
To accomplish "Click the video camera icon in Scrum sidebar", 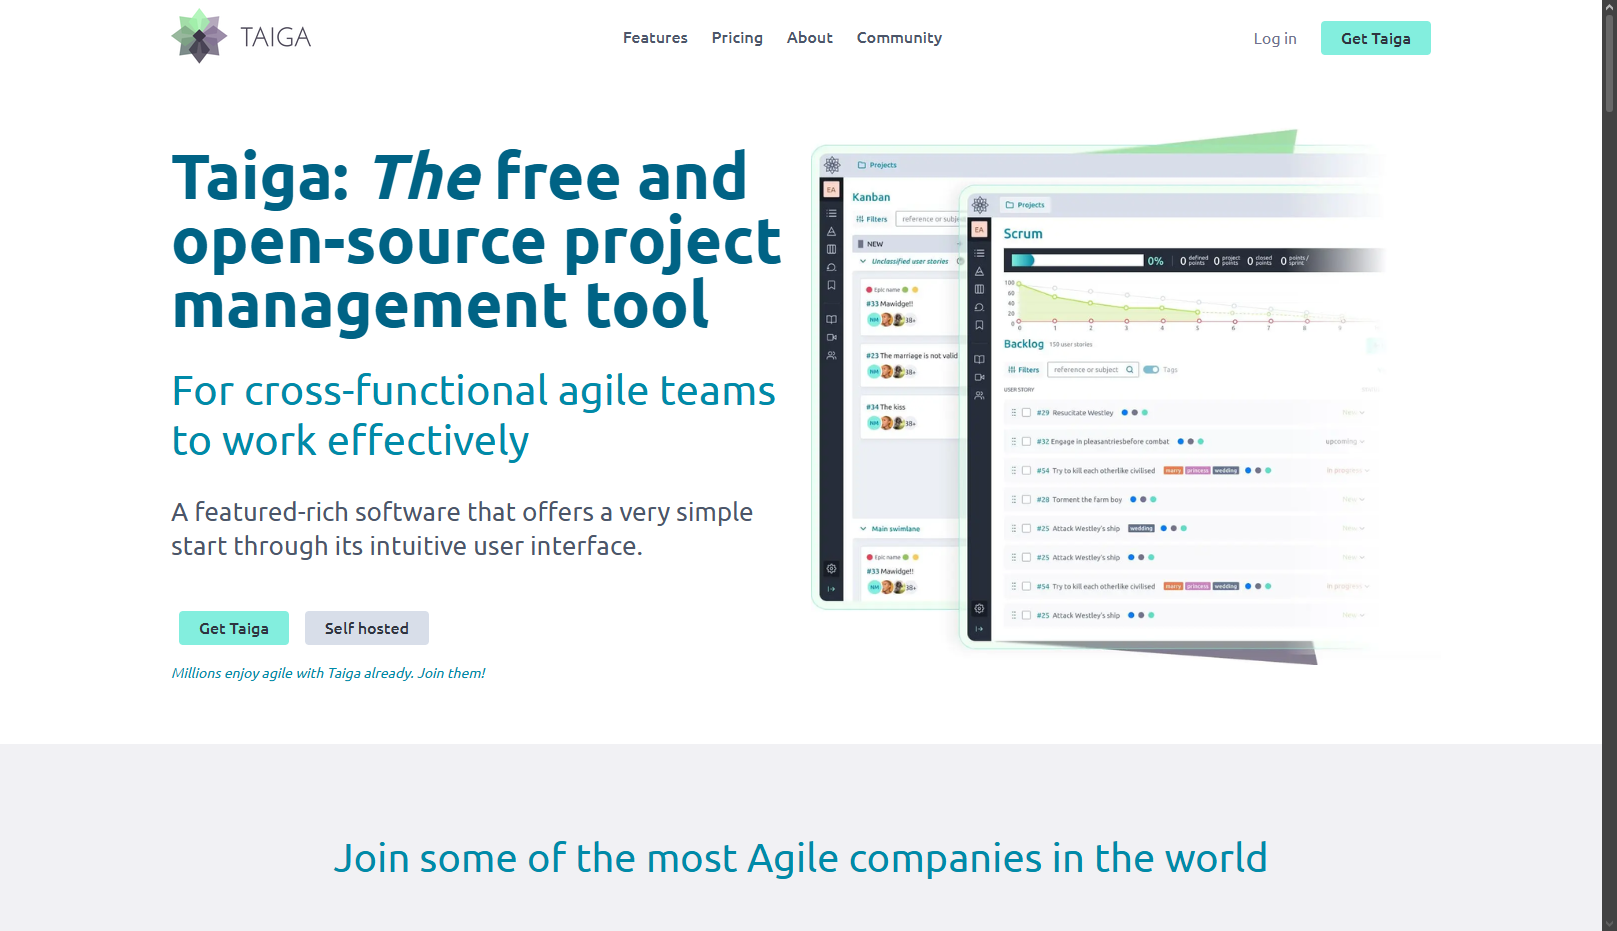I will tap(979, 377).
